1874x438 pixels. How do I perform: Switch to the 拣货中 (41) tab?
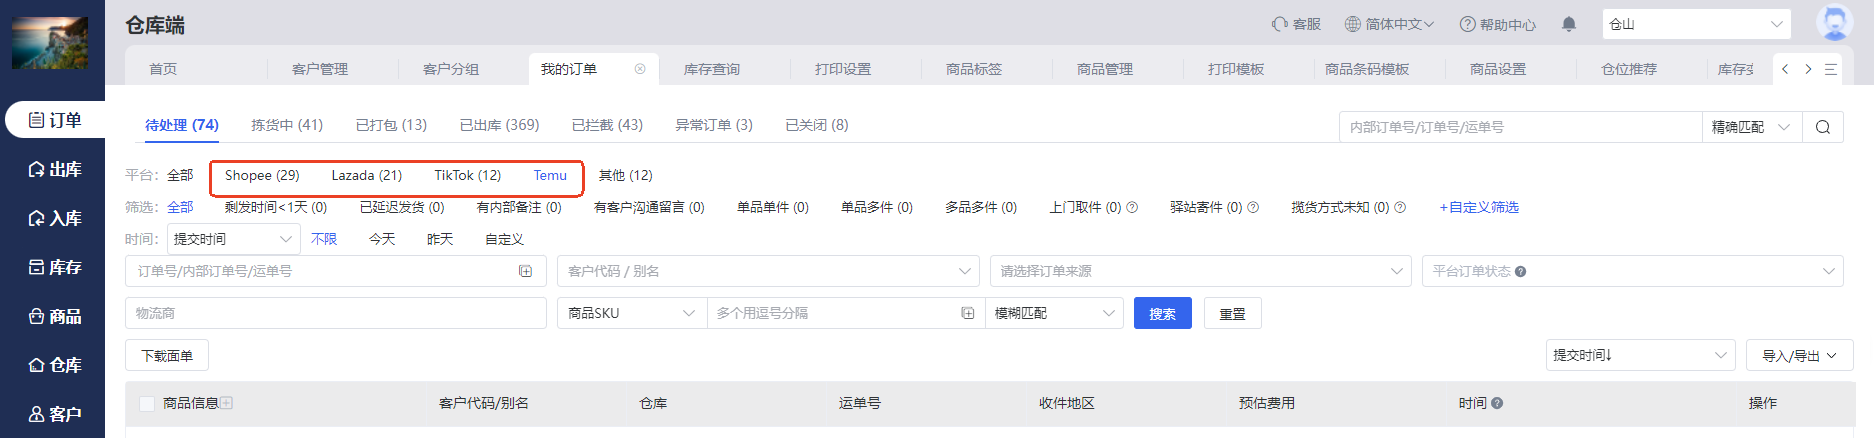click(x=287, y=125)
